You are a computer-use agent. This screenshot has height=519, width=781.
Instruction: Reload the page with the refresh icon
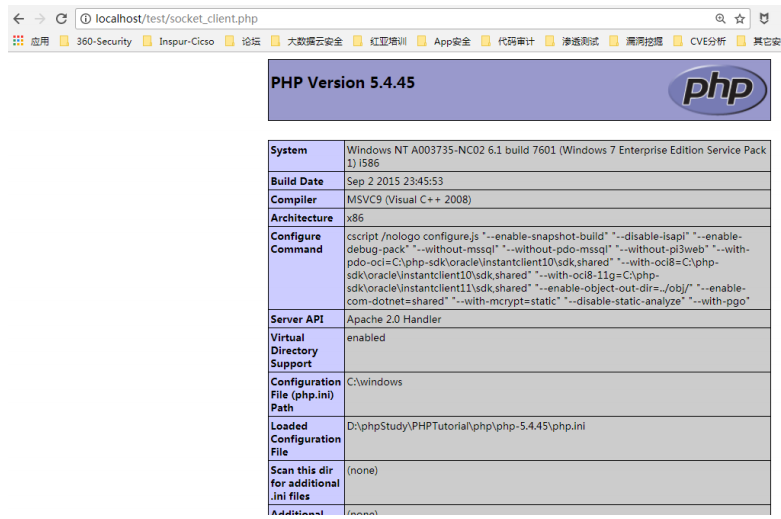coord(61,19)
